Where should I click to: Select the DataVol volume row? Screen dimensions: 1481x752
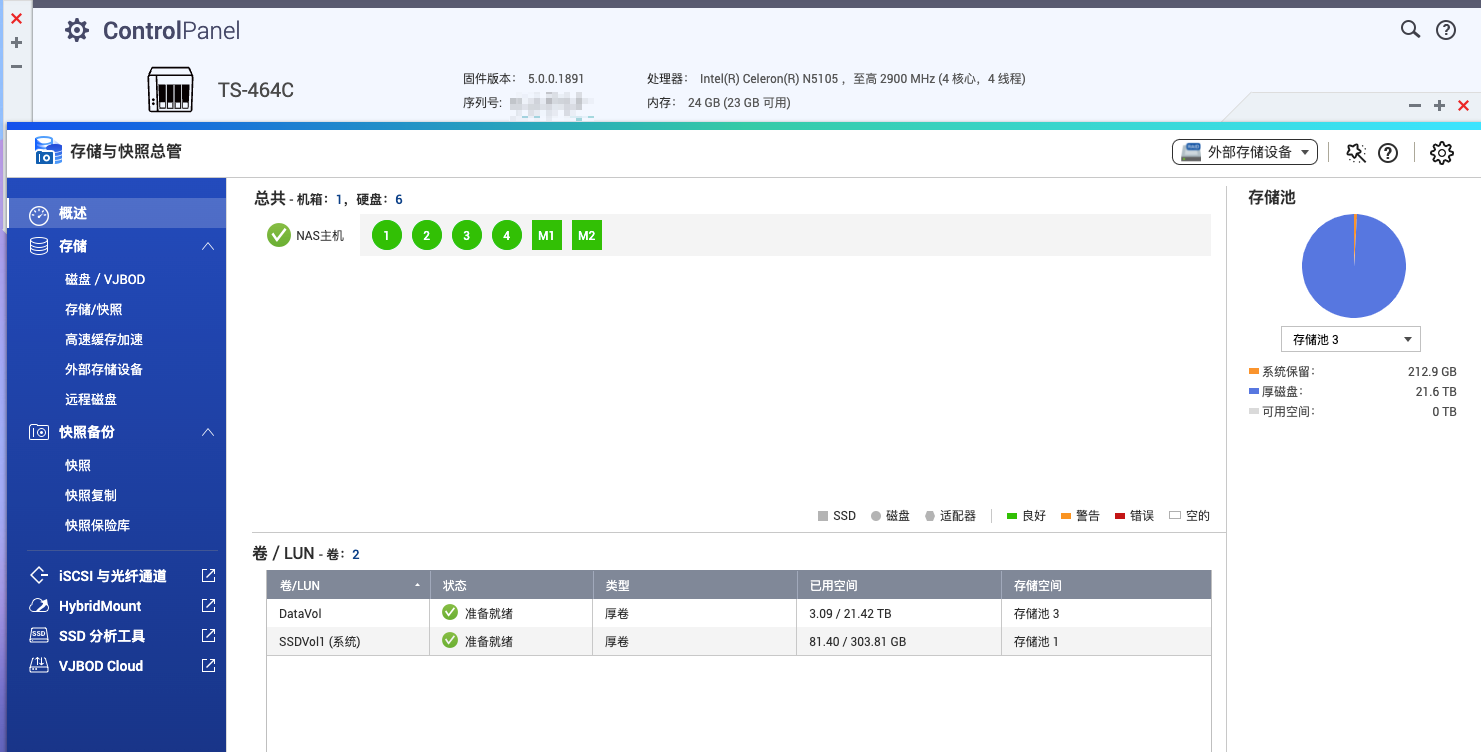[x=739, y=613]
